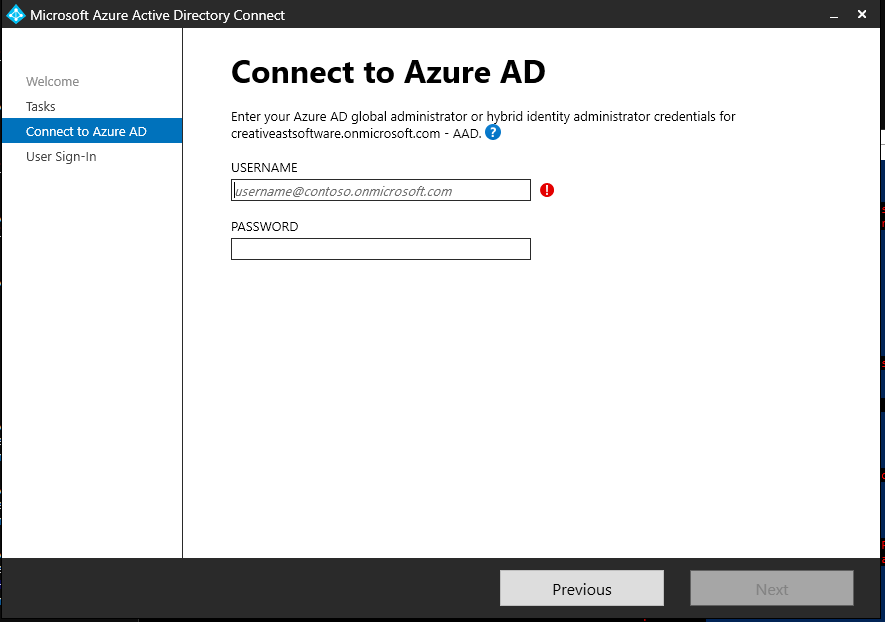Click the PASSWORD field label
The height and width of the screenshot is (622, 885).
pyautogui.click(x=264, y=227)
